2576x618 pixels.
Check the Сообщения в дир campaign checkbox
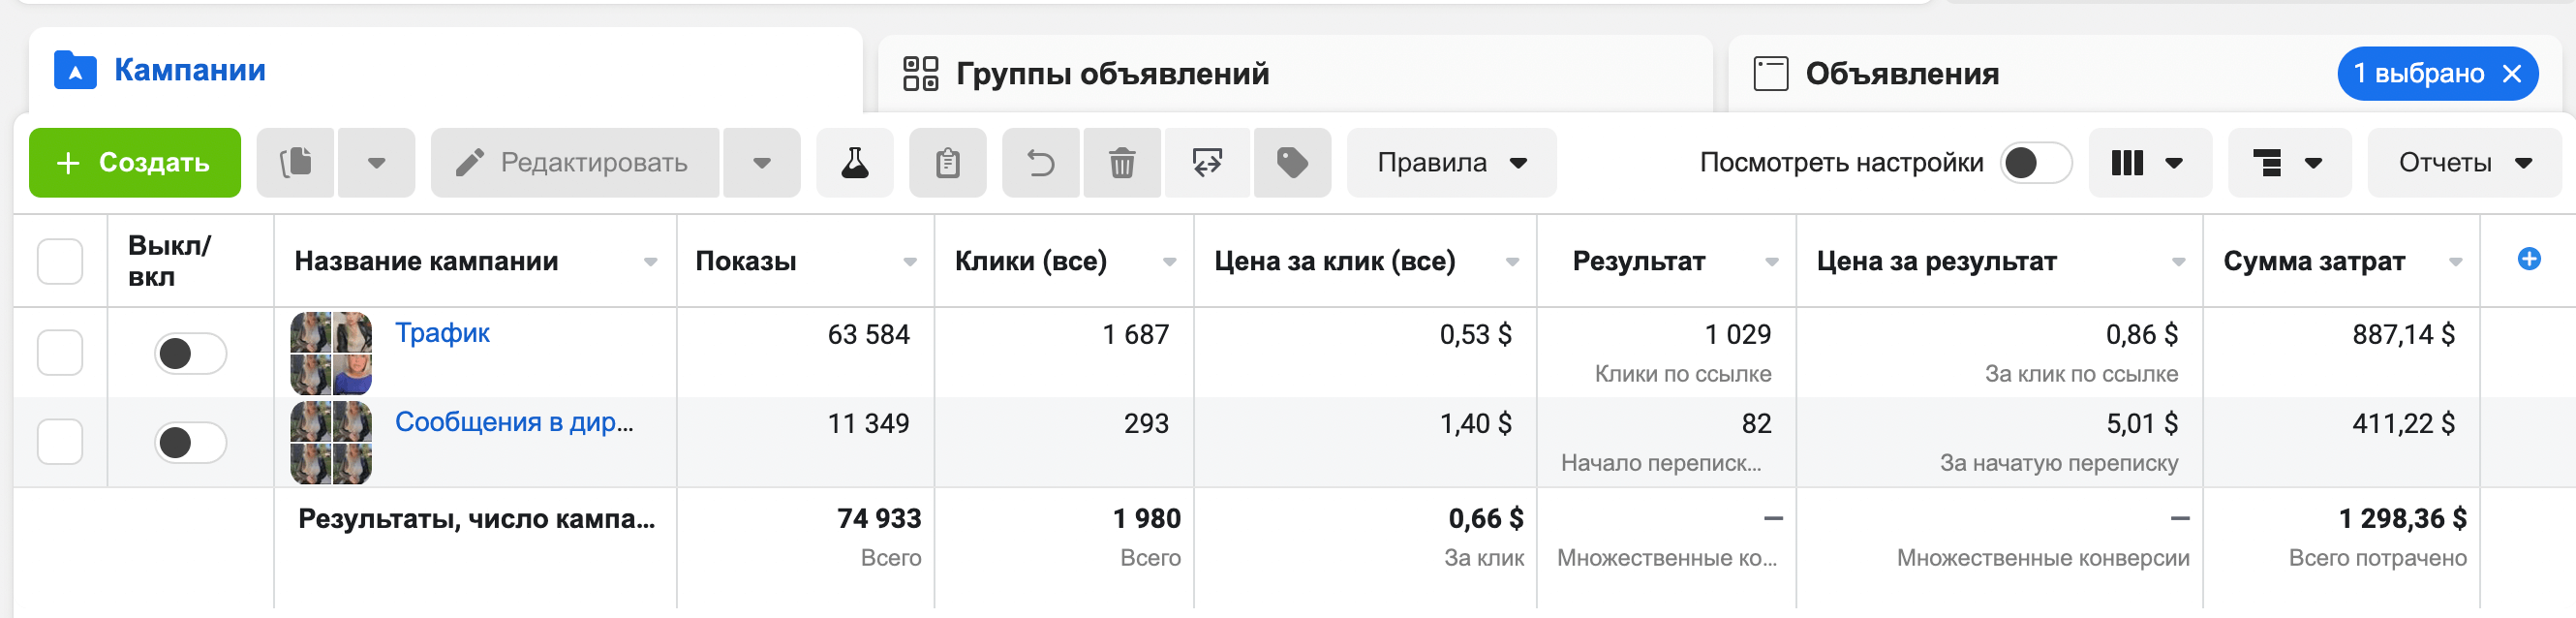click(60, 442)
